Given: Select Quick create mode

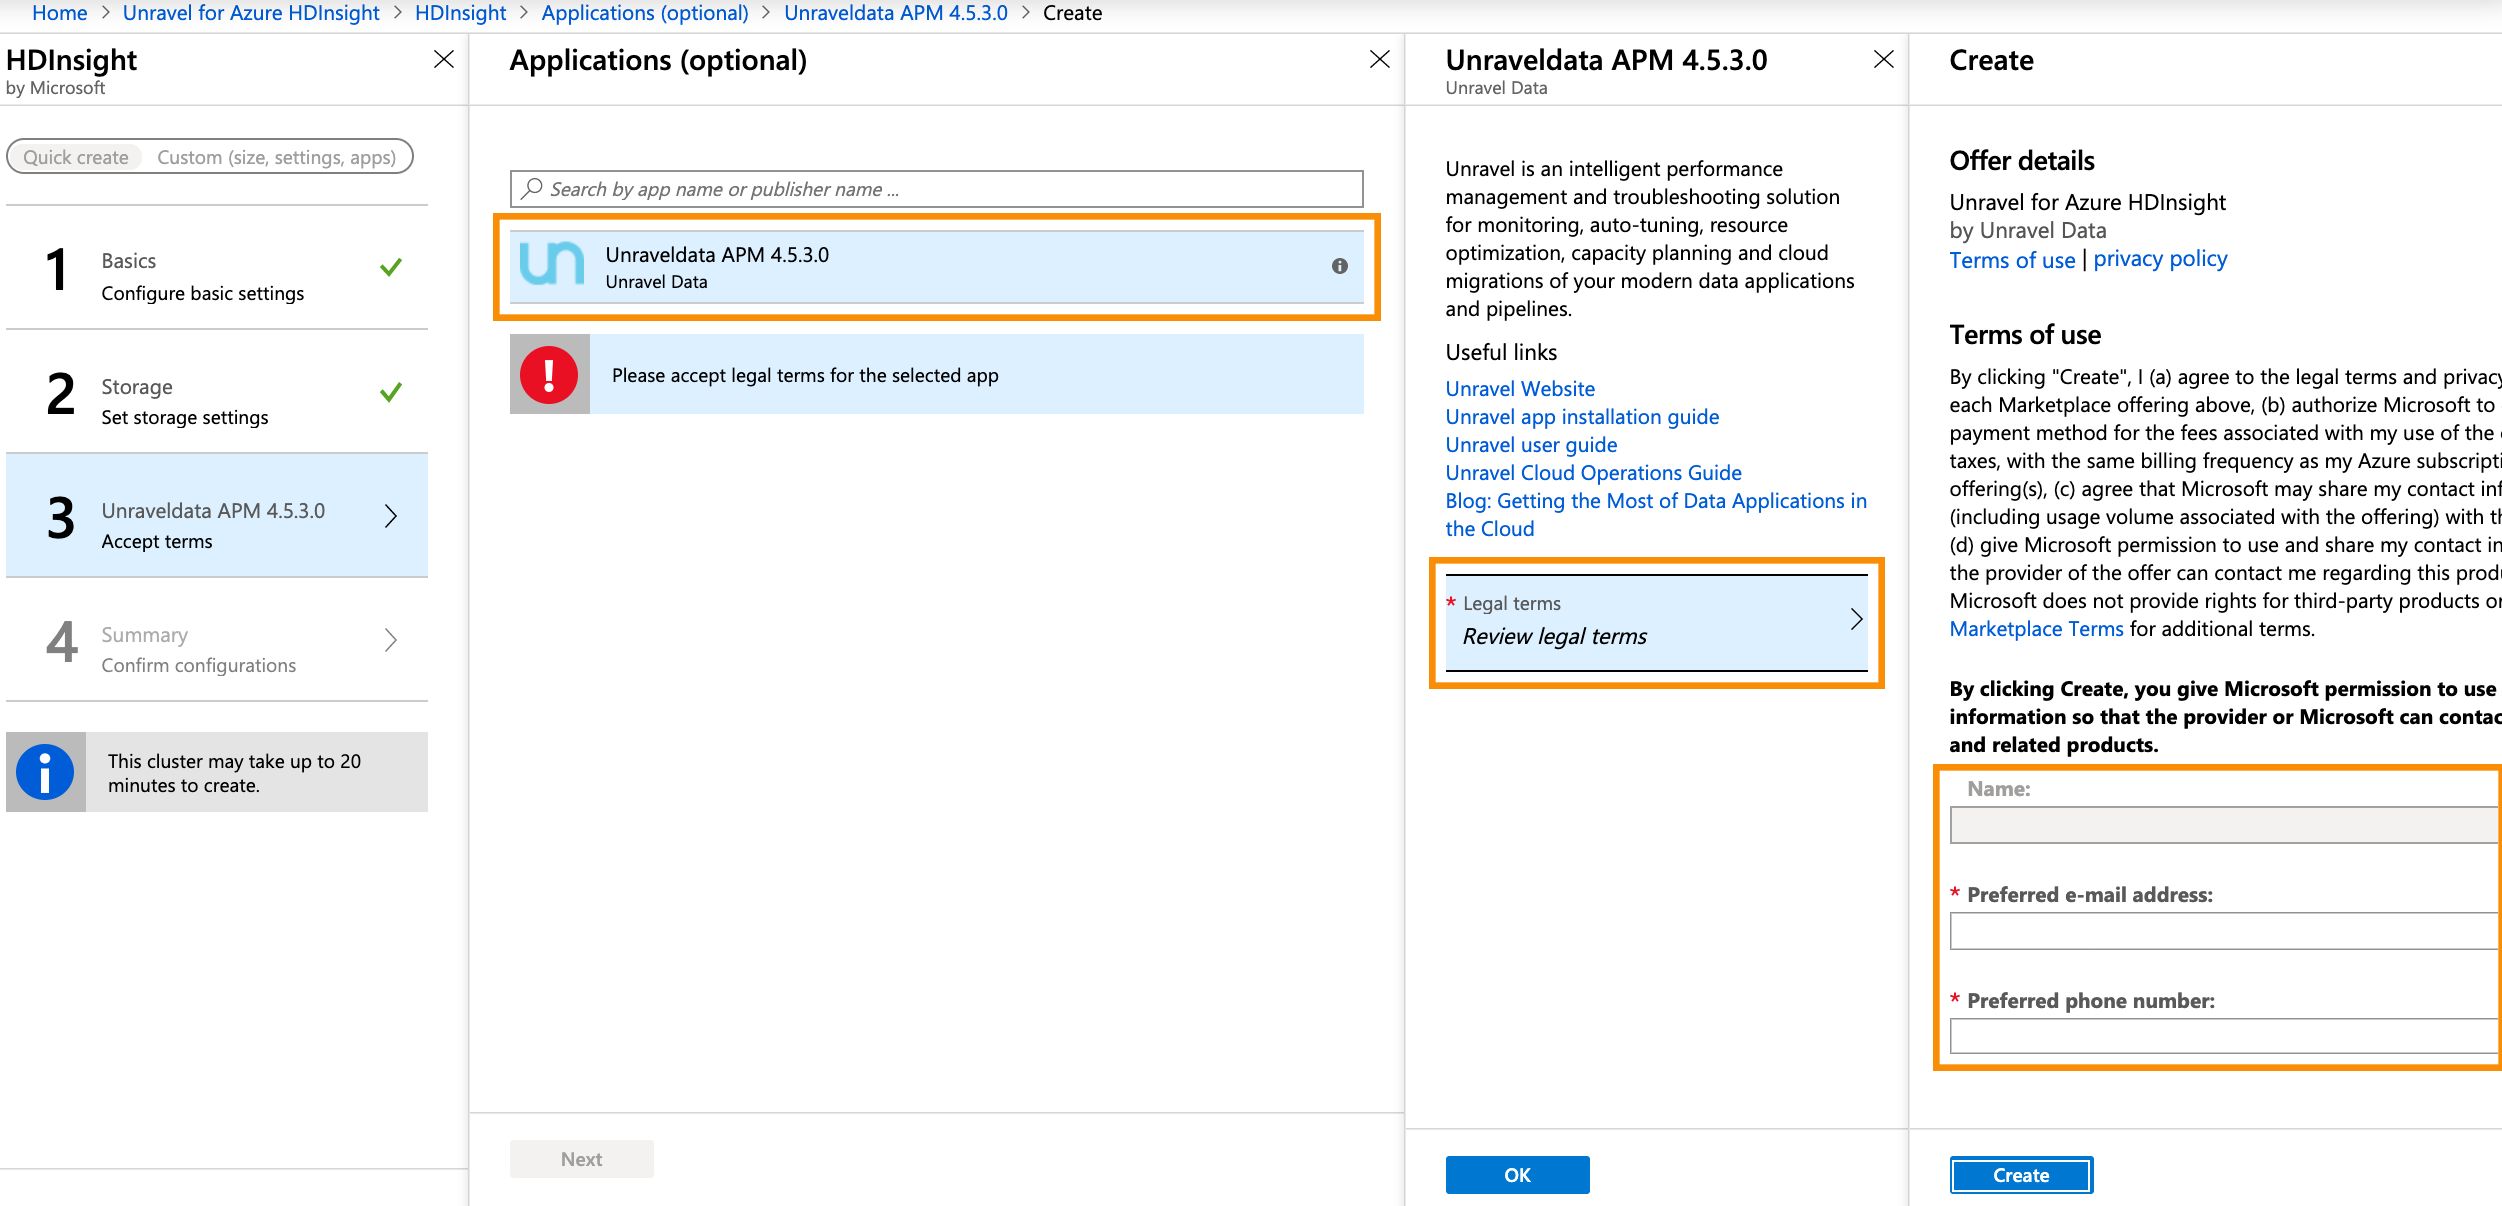Looking at the screenshot, I should coord(76,157).
